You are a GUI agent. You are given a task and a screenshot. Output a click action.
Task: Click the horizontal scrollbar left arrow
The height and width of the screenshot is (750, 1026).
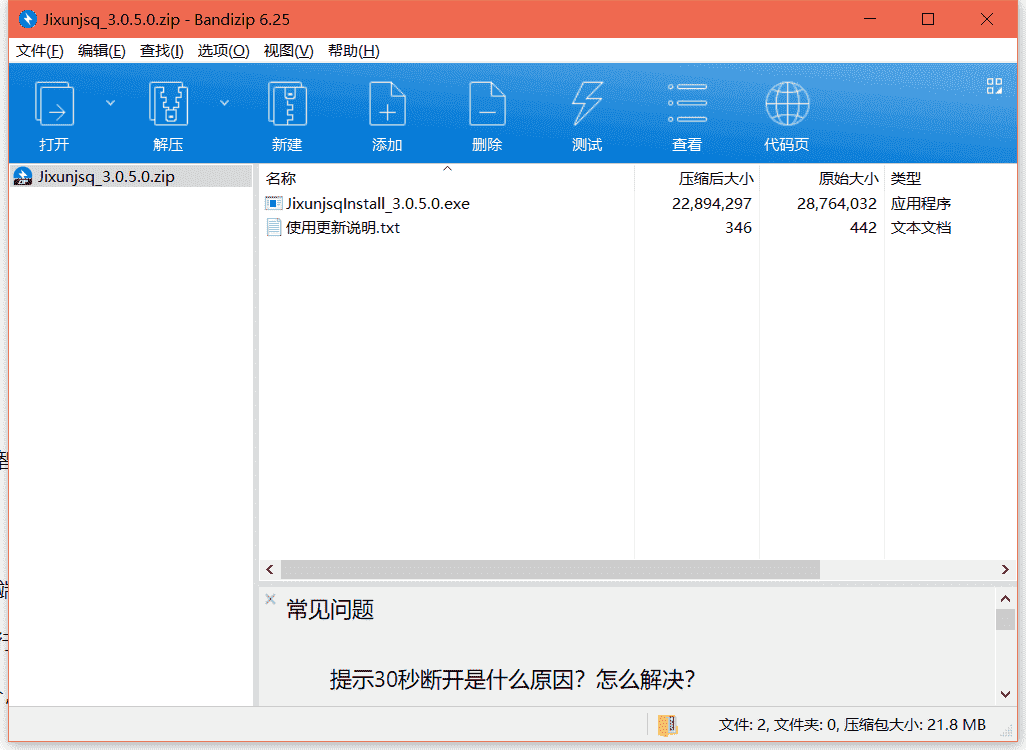pos(270,569)
